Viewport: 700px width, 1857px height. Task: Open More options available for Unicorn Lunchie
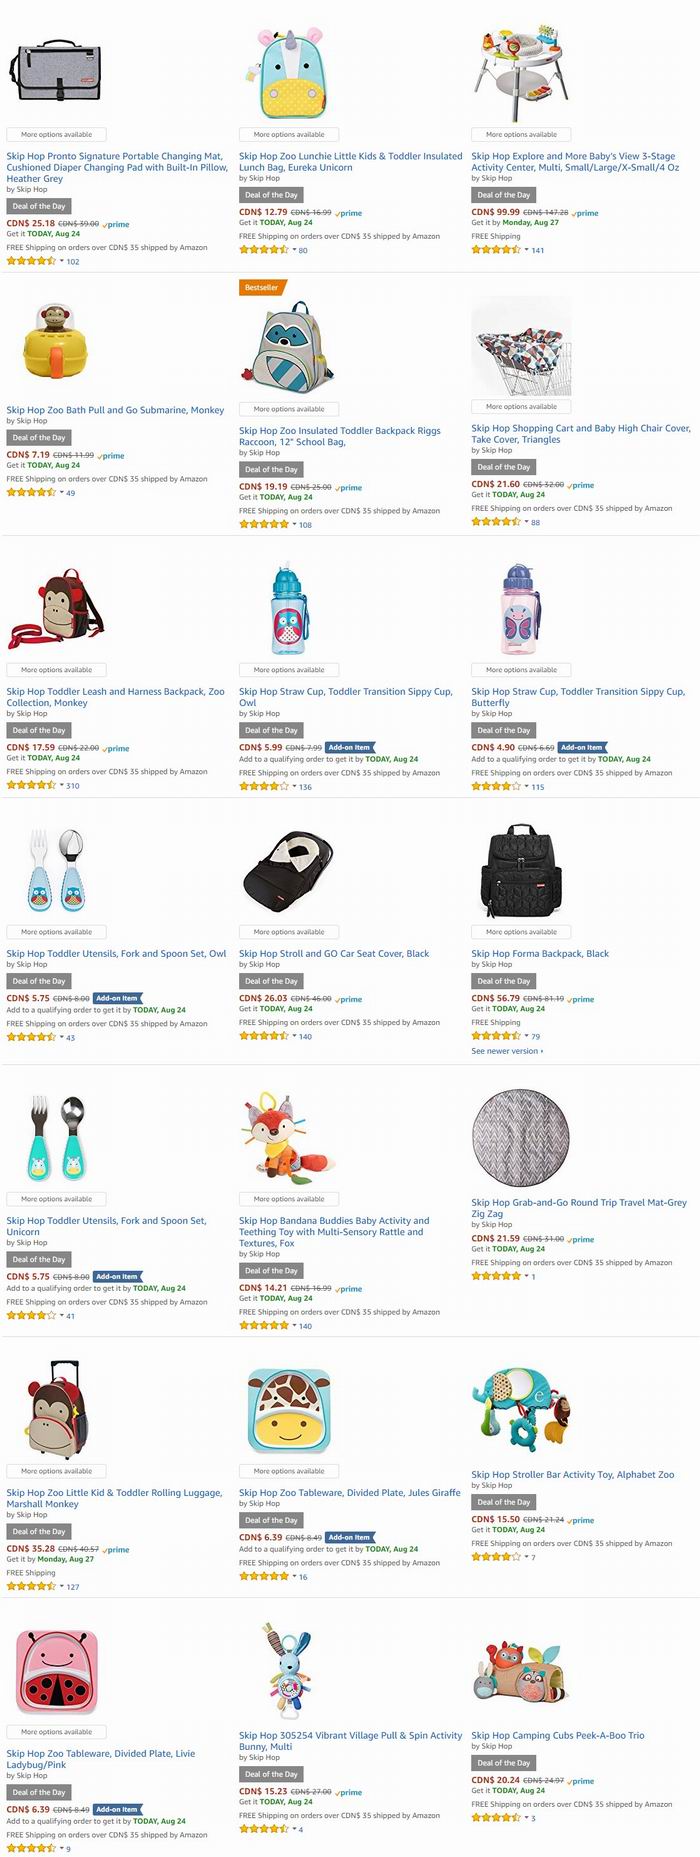click(x=289, y=134)
